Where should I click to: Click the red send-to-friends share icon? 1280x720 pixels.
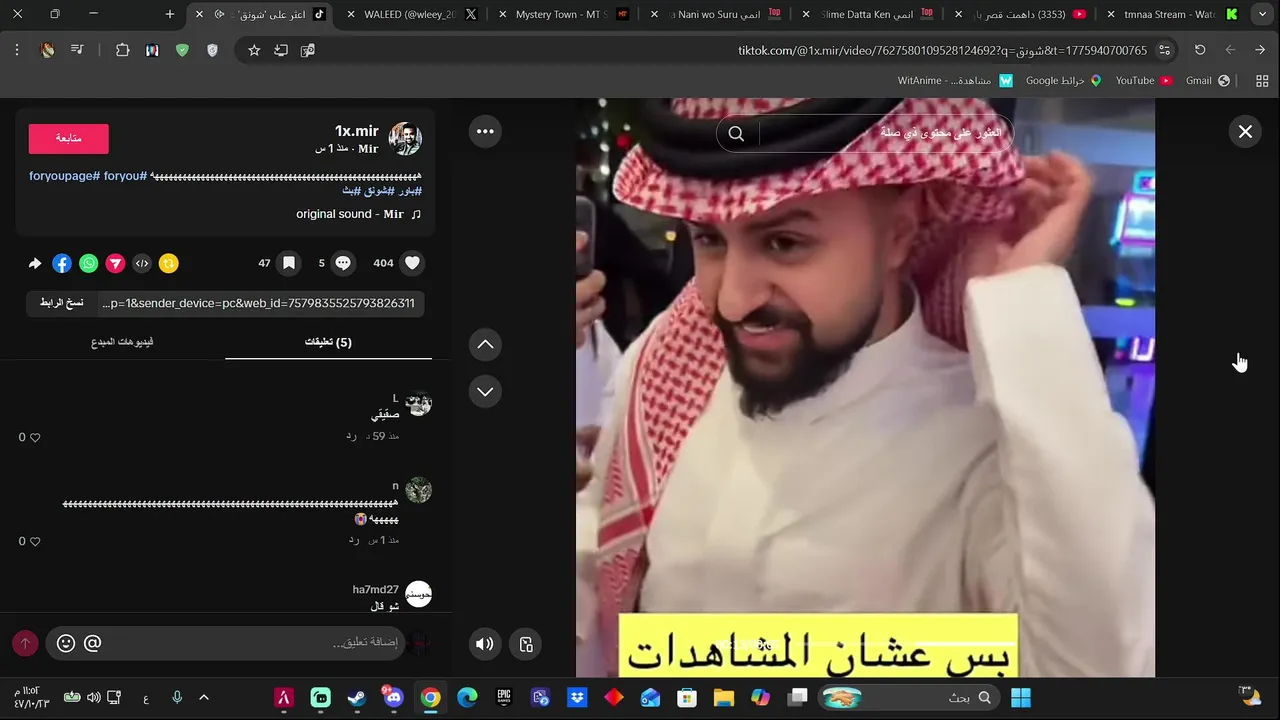pyautogui.click(x=116, y=263)
